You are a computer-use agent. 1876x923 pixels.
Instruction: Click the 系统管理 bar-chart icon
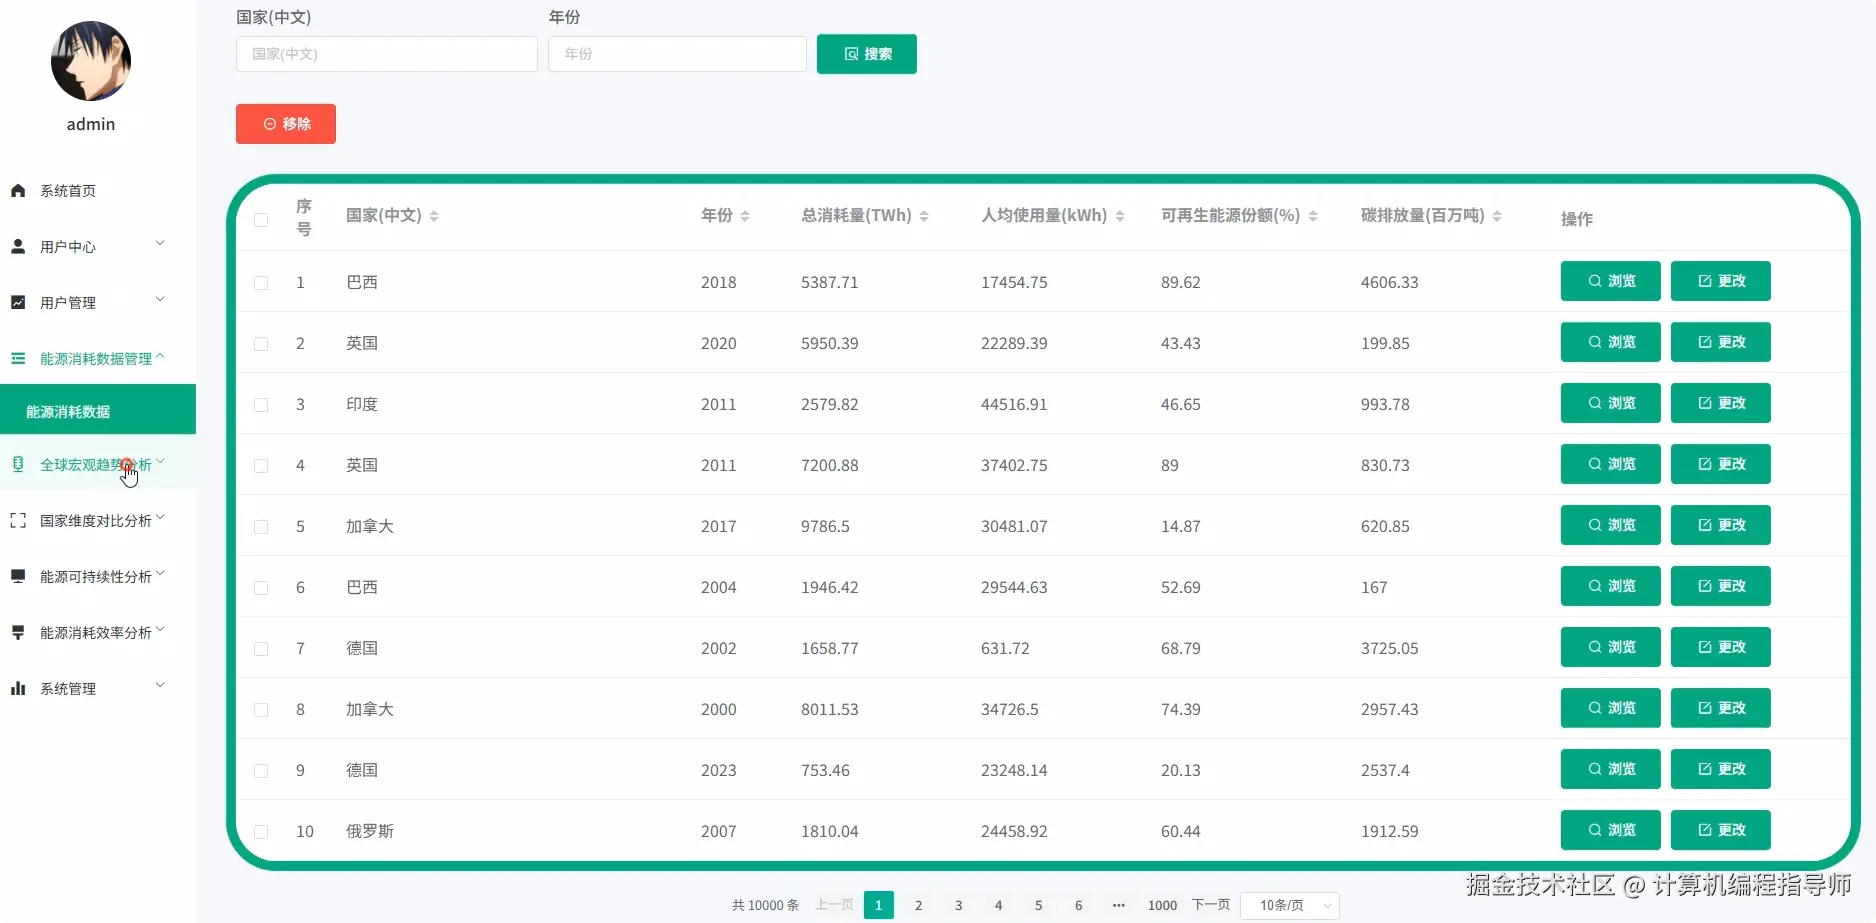point(18,688)
